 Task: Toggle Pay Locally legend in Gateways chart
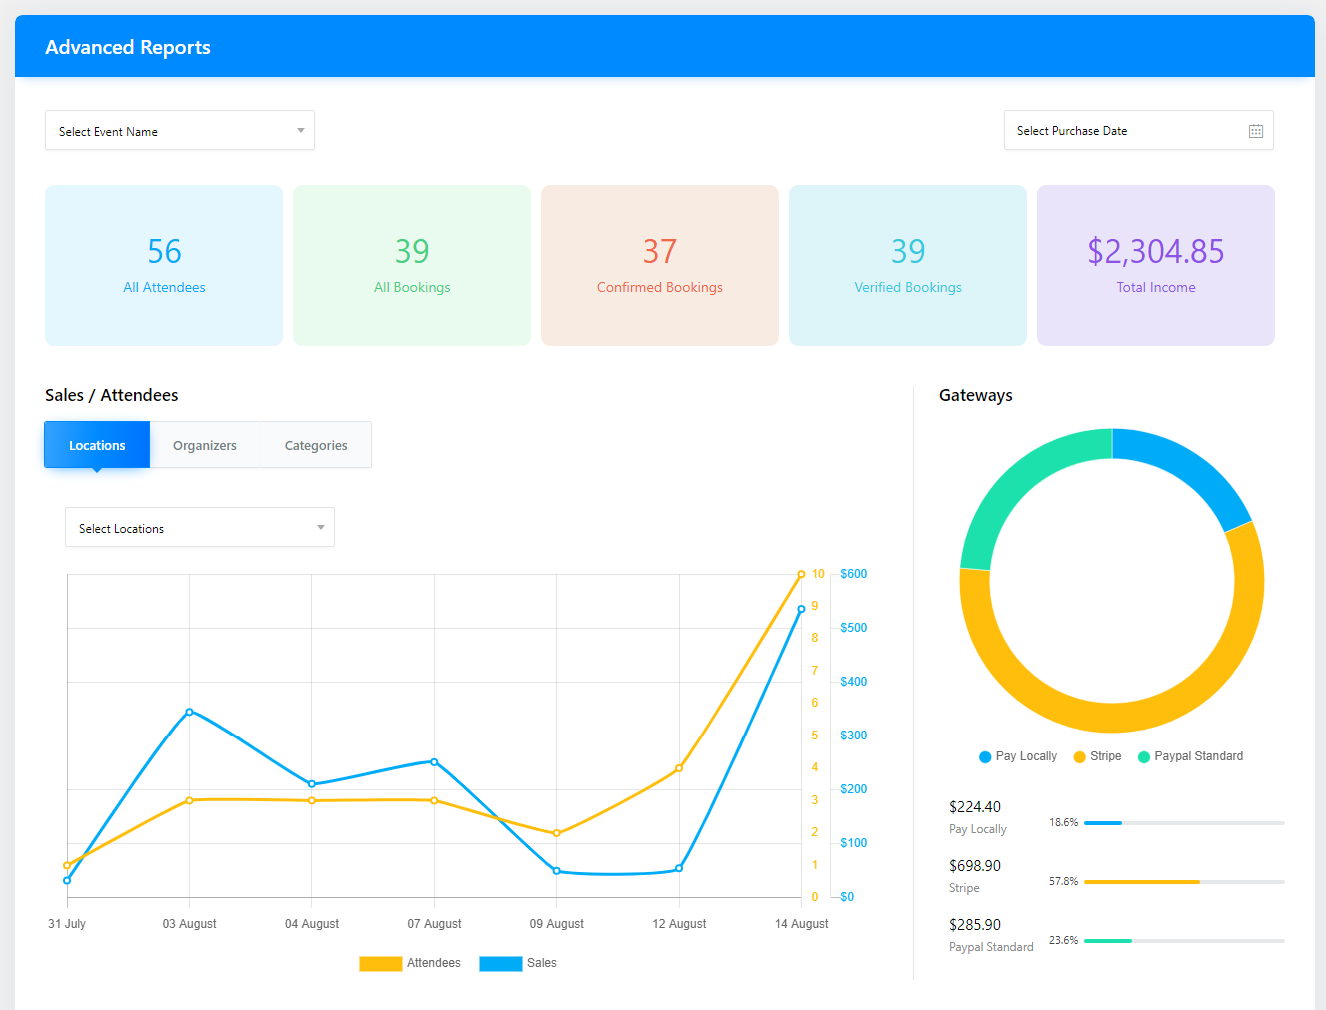click(x=1018, y=756)
